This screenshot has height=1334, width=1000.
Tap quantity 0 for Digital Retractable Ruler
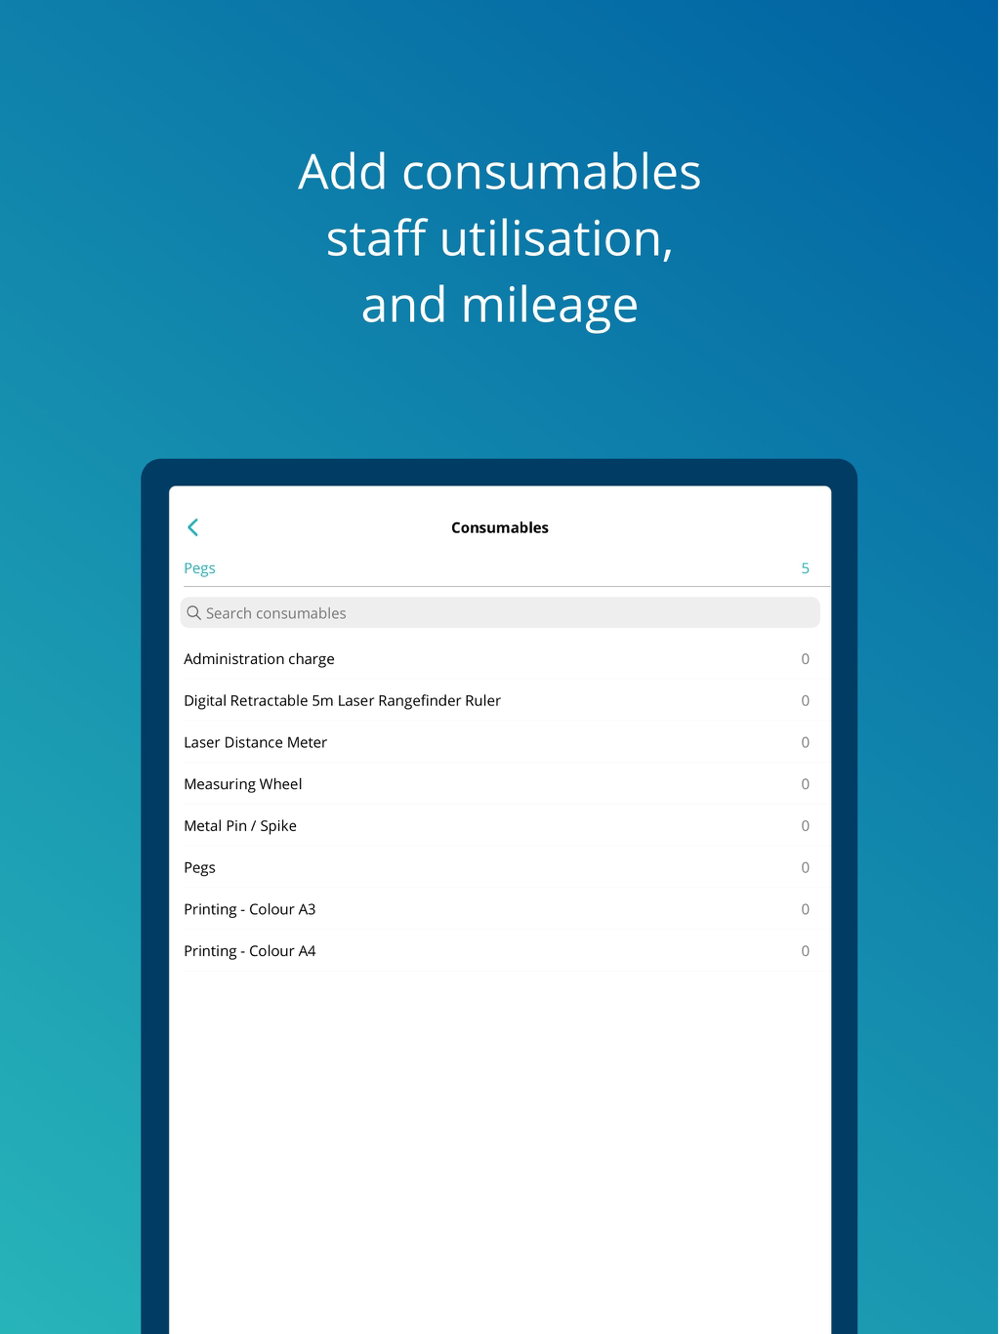805,701
